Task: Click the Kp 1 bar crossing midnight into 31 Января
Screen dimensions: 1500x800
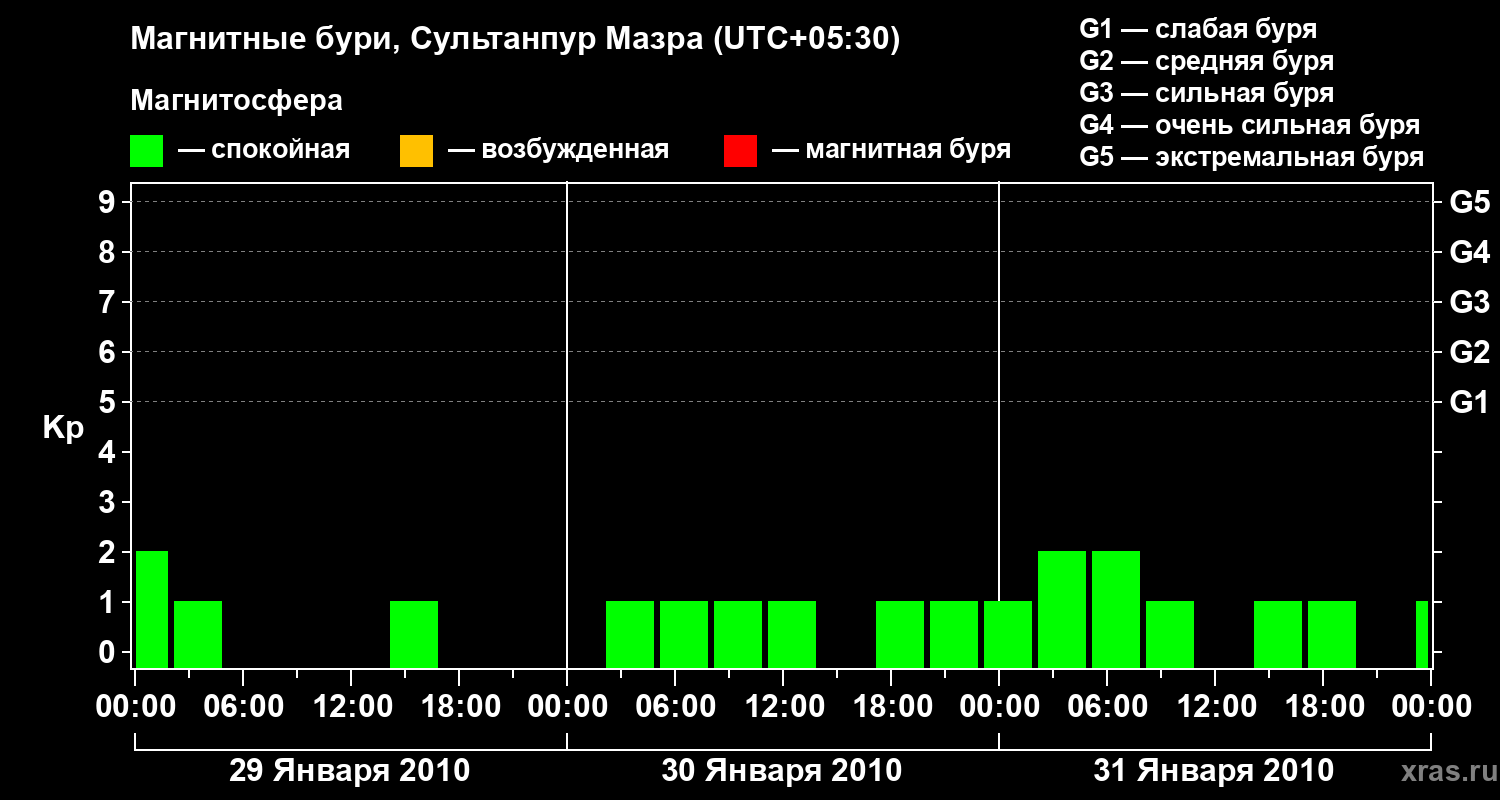Action: (x=1008, y=634)
